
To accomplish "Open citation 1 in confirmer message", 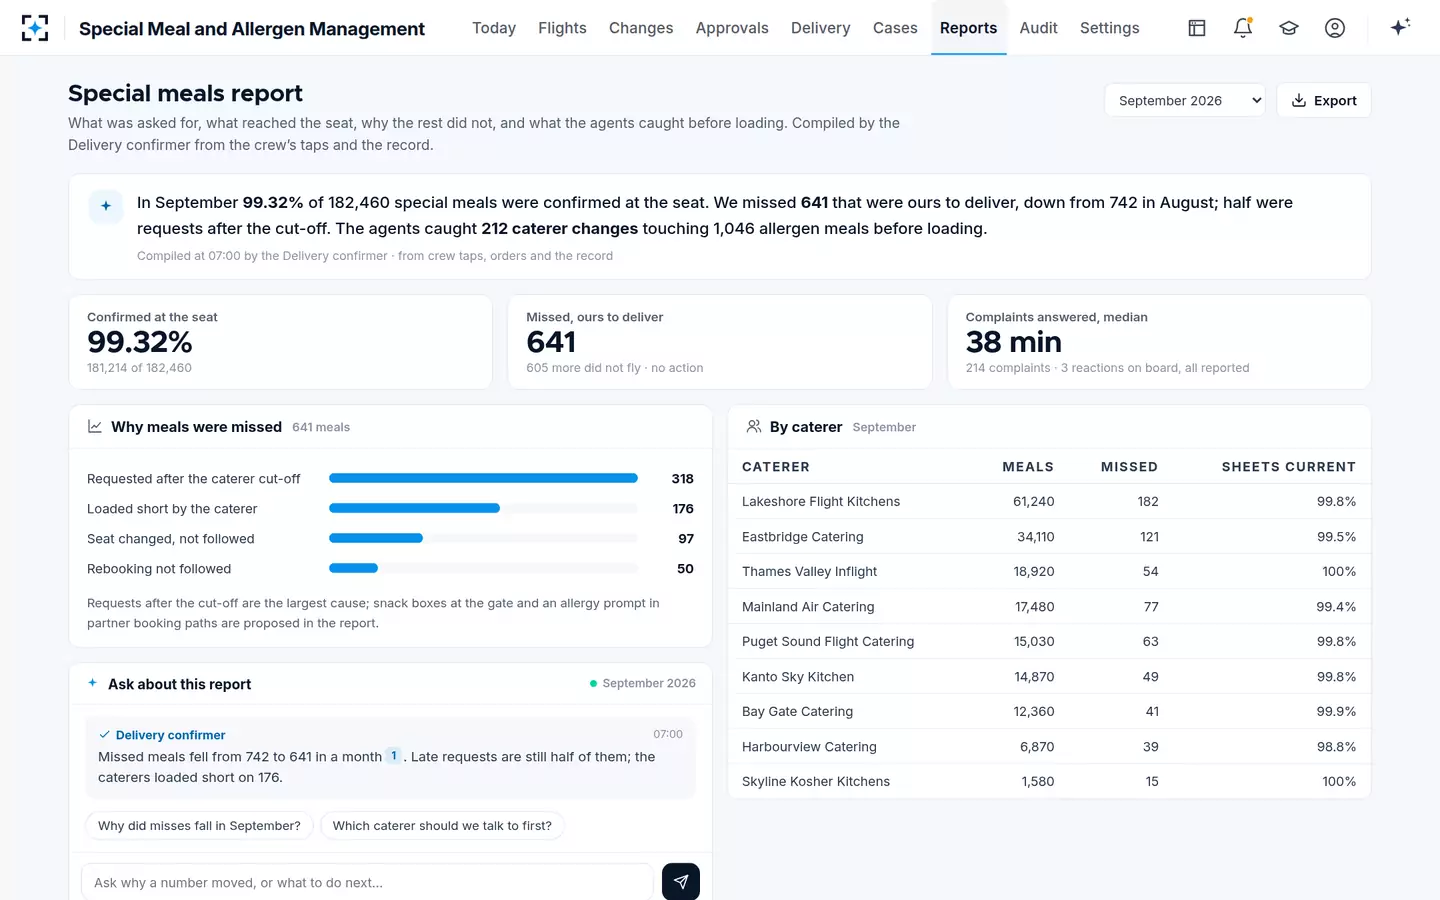I will click(394, 756).
